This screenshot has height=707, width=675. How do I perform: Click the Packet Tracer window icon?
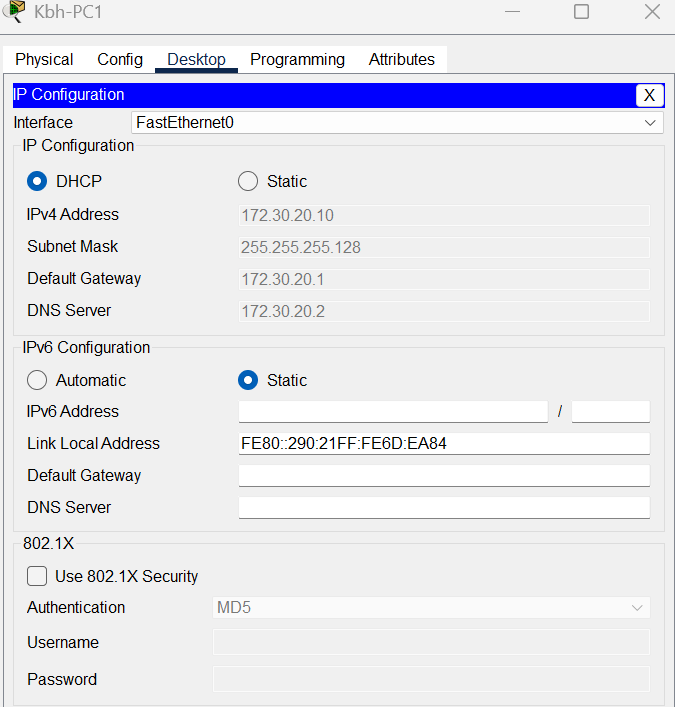[x=14, y=11]
